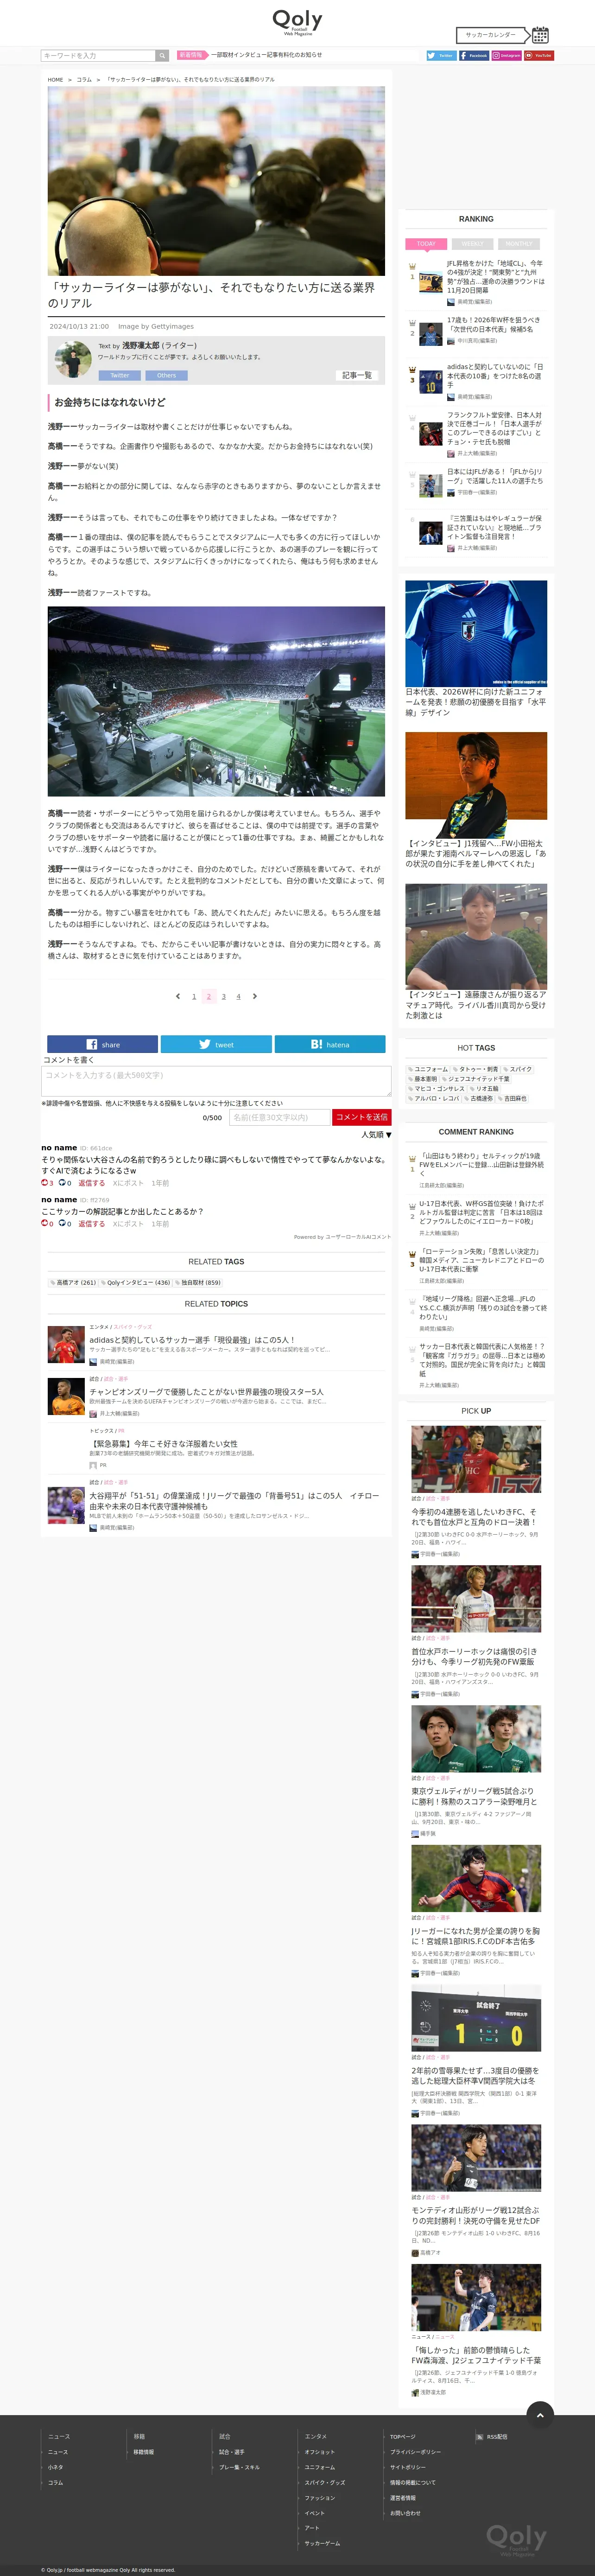Click the keyword search input field
Image resolution: width=595 pixels, height=2576 pixels.
98,56
